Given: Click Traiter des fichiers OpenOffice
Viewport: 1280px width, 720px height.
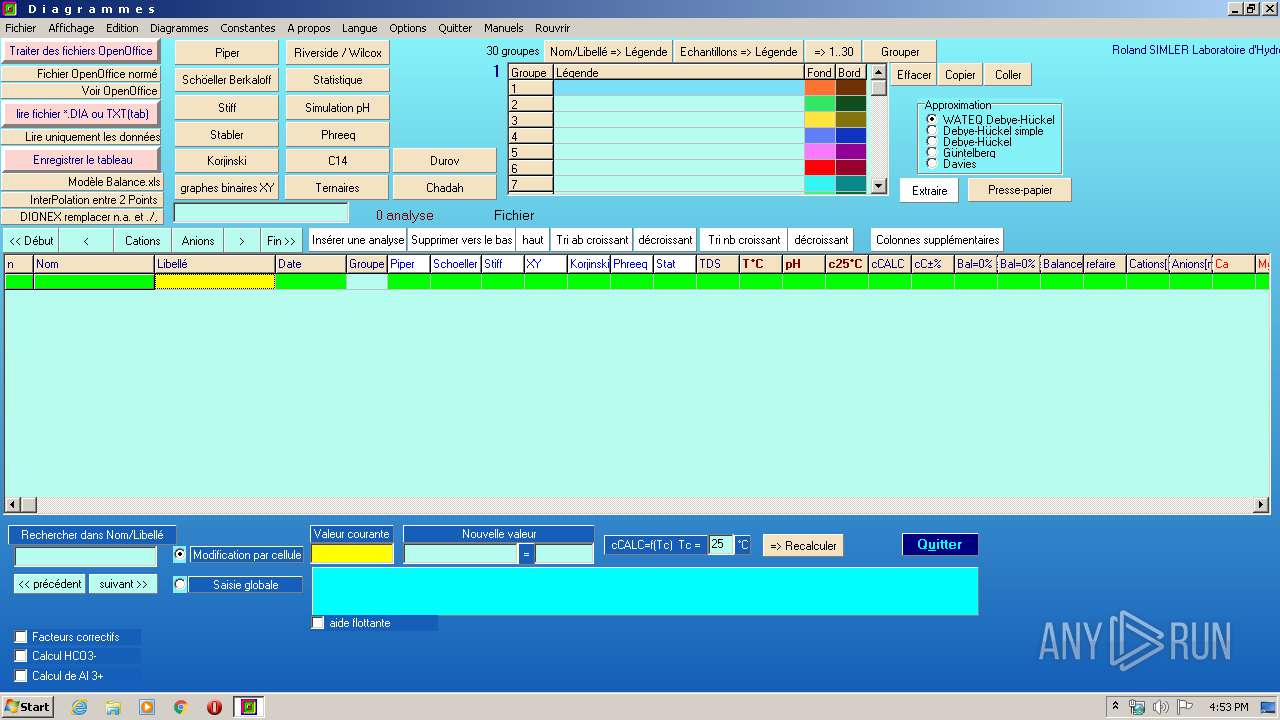Looking at the screenshot, I should (x=81, y=51).
